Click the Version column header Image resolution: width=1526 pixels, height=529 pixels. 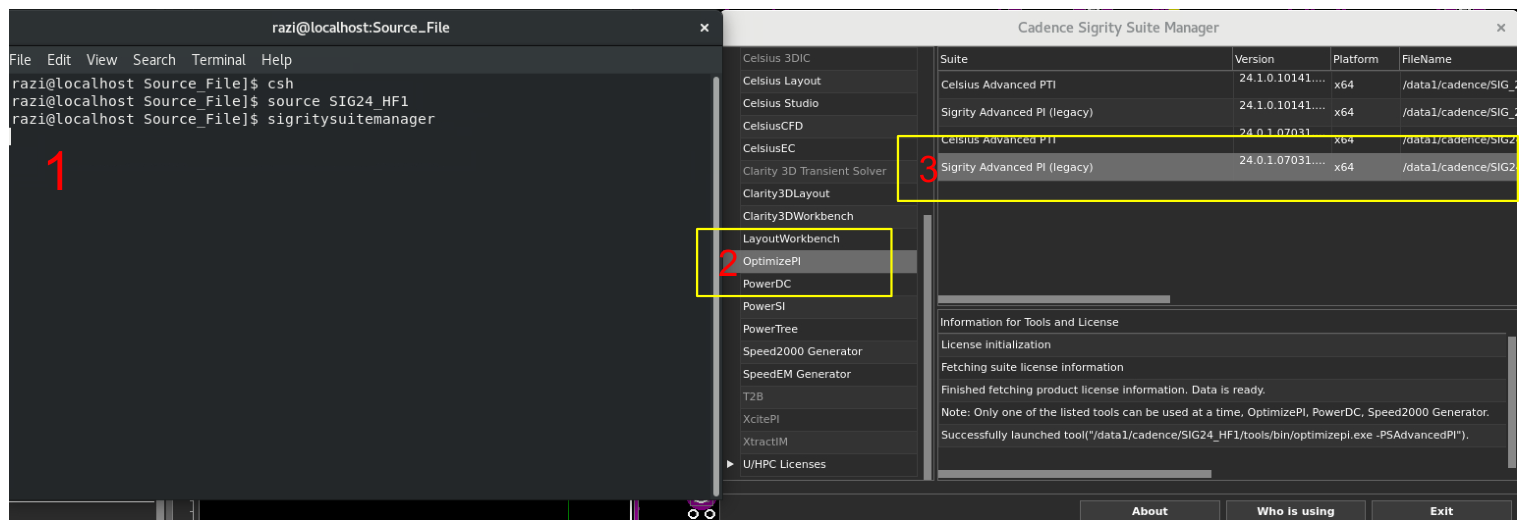pos(1281,59)
